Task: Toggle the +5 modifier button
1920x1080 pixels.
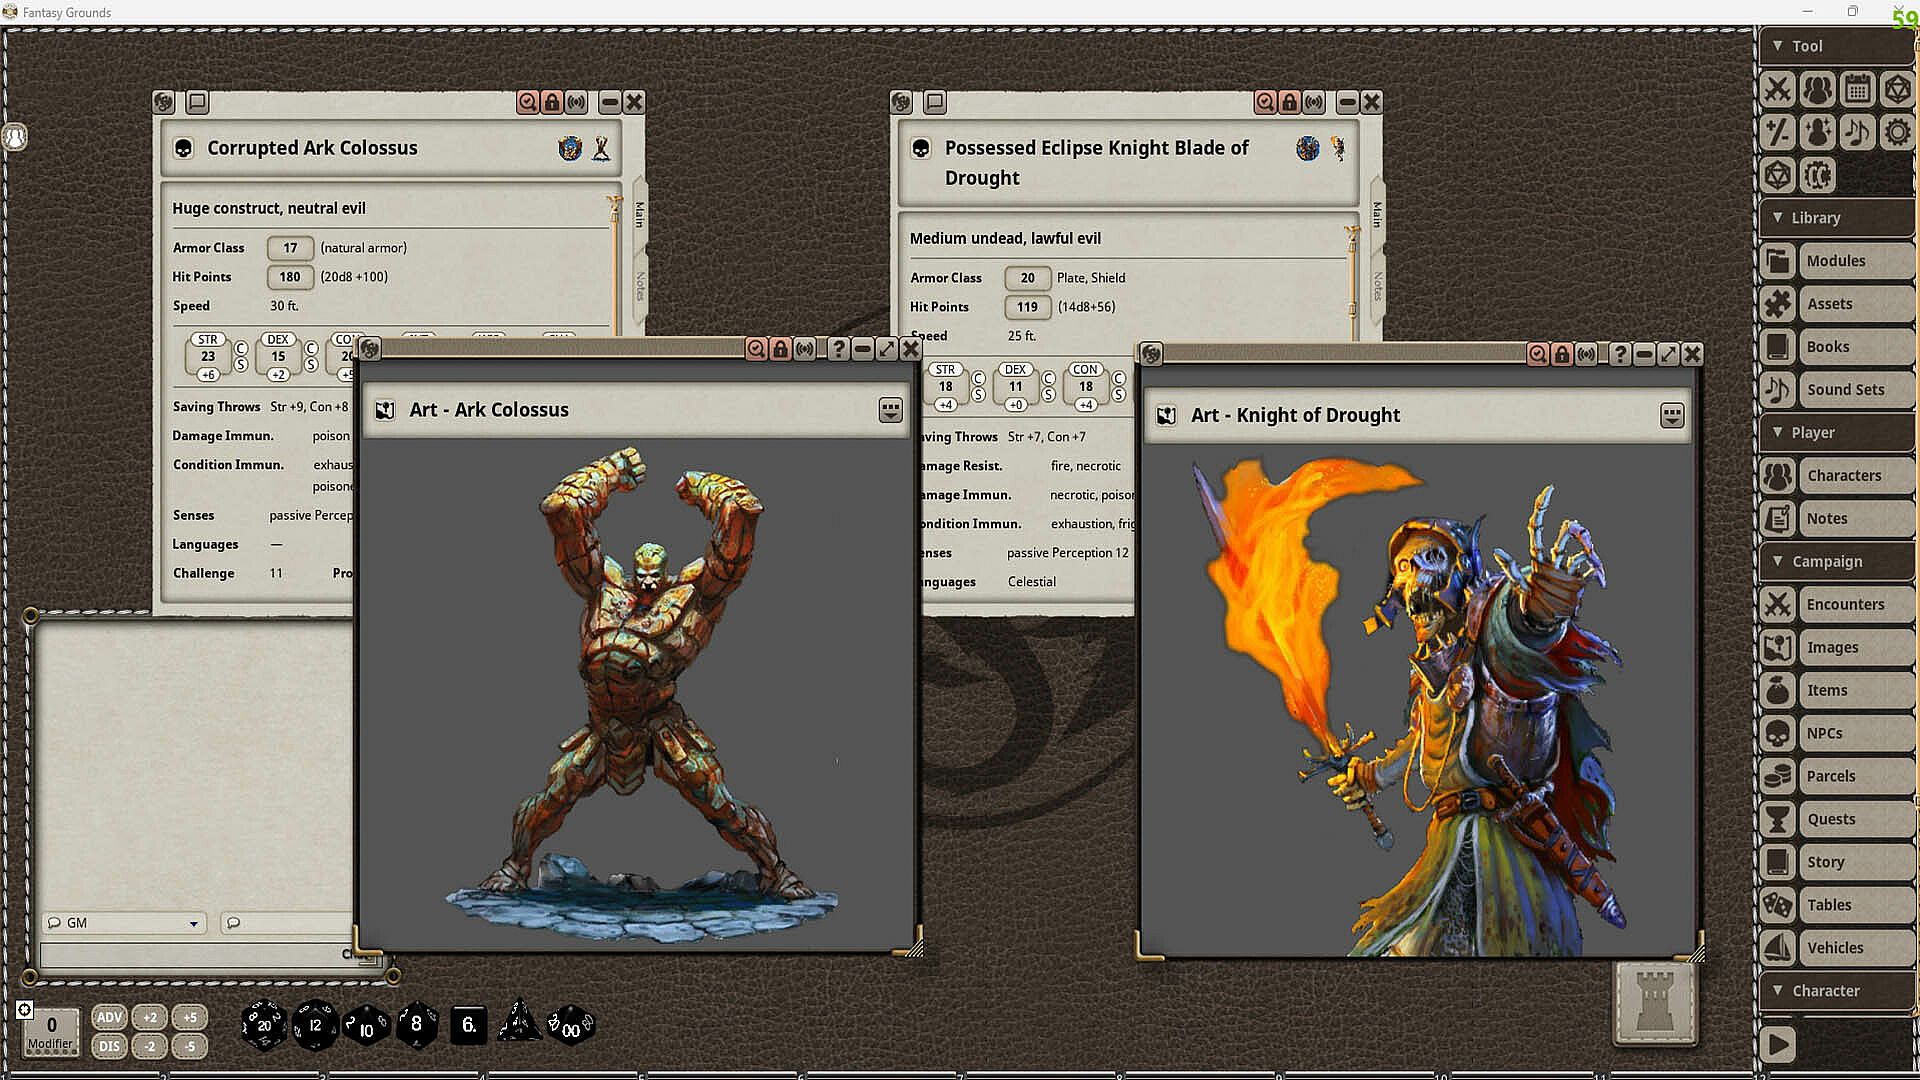Action: pyautogui.click(x=189, y=1017)
